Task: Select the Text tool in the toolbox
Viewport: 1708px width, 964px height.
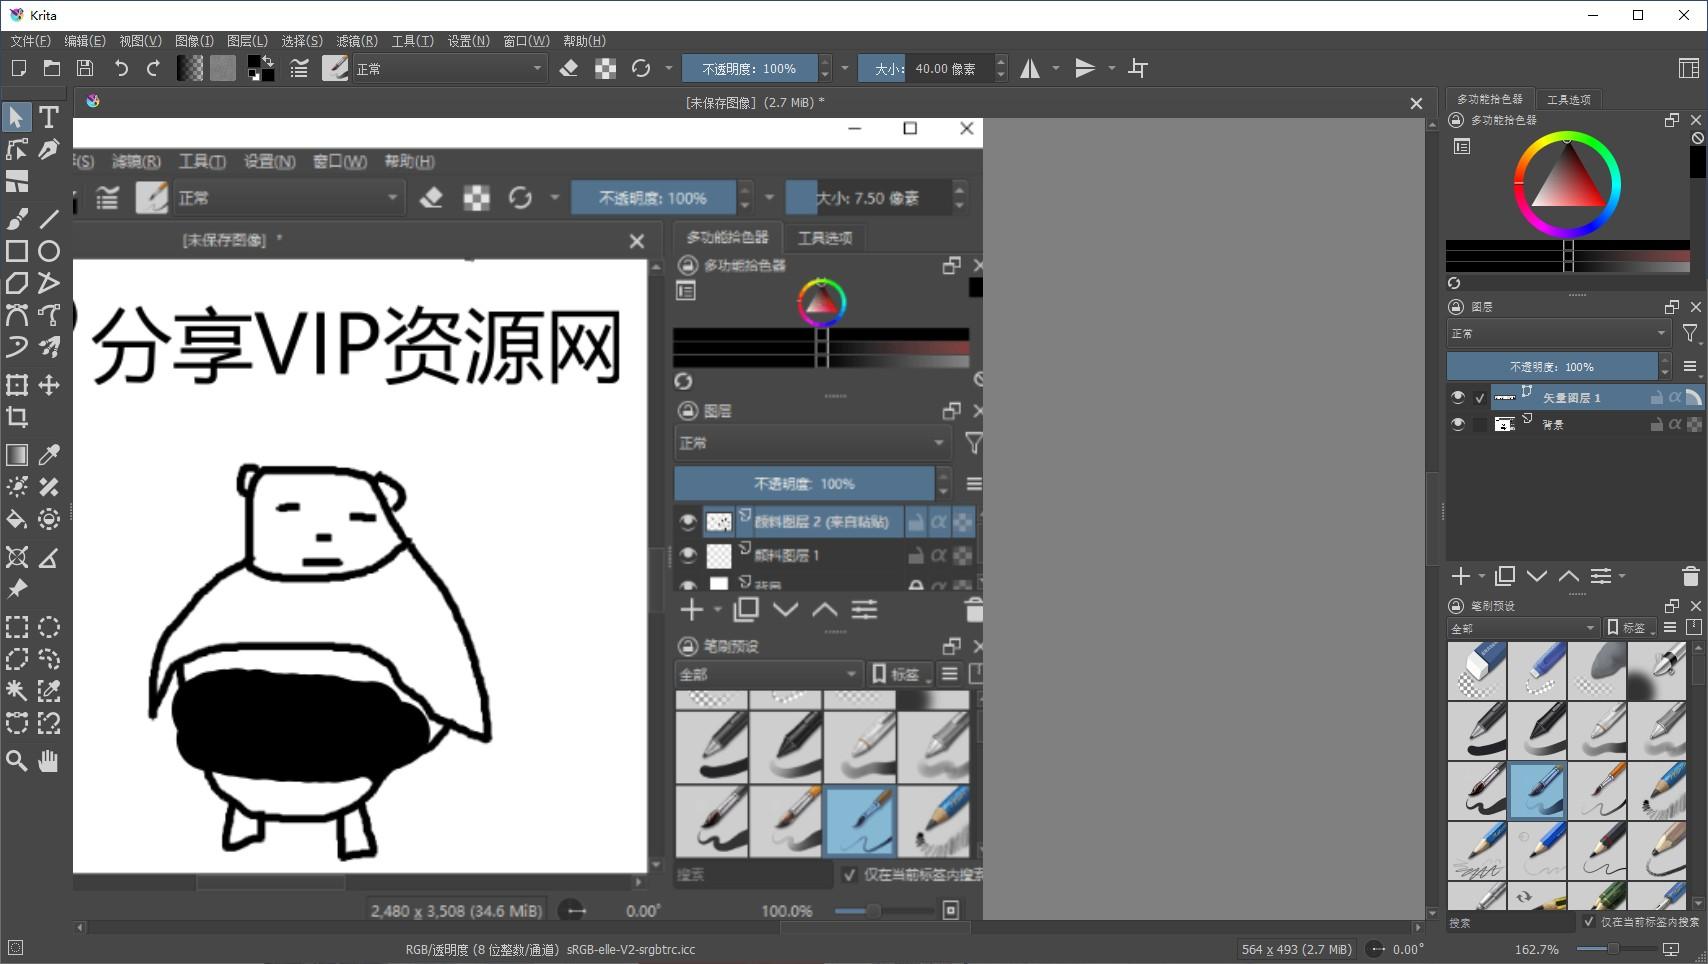Action: click(48, 117)
